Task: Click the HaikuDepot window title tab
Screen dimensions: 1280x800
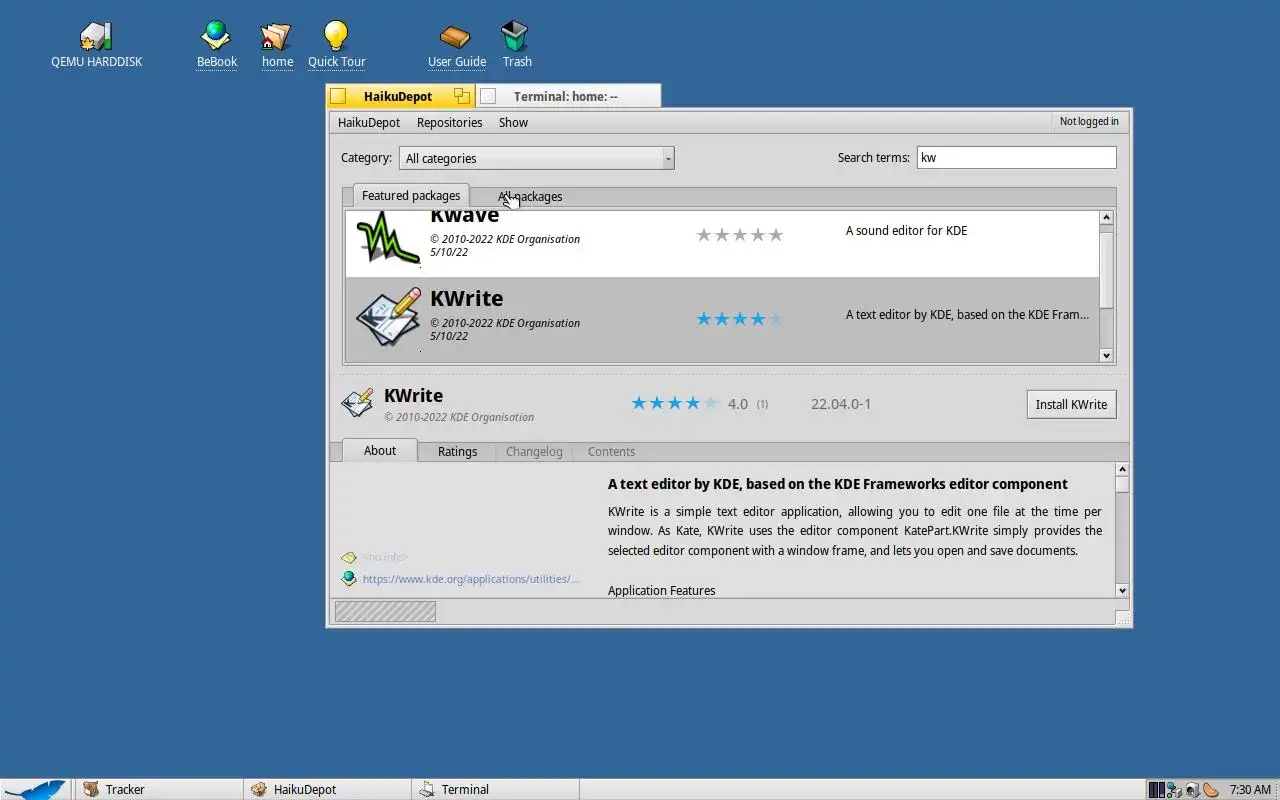Action: coord(398,96)
